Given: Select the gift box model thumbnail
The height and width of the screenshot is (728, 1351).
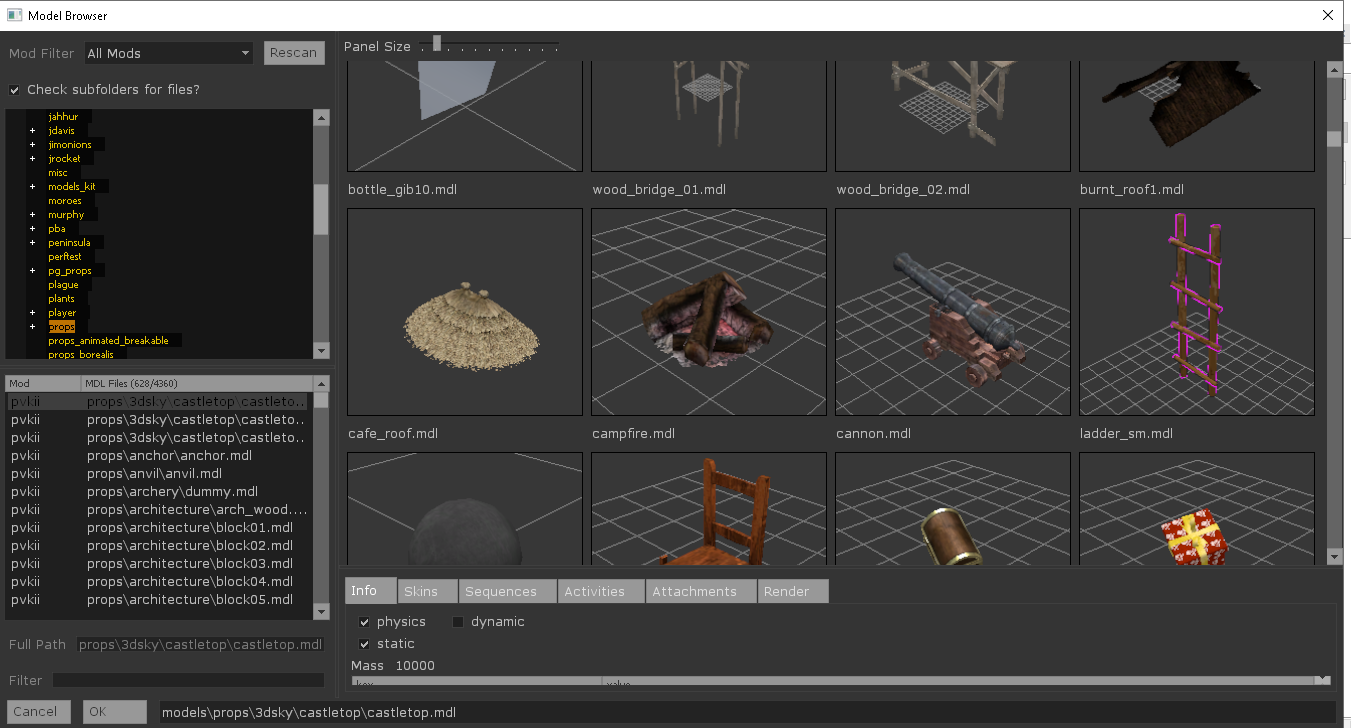Looking at the screenshot, I should [x=1197, y=509].
